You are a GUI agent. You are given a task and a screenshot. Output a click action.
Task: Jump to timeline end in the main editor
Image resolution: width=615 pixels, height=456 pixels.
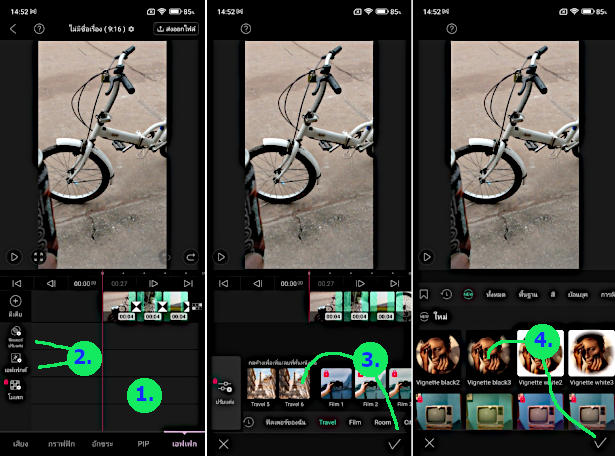pyautogui.click(x=188, y=283)
